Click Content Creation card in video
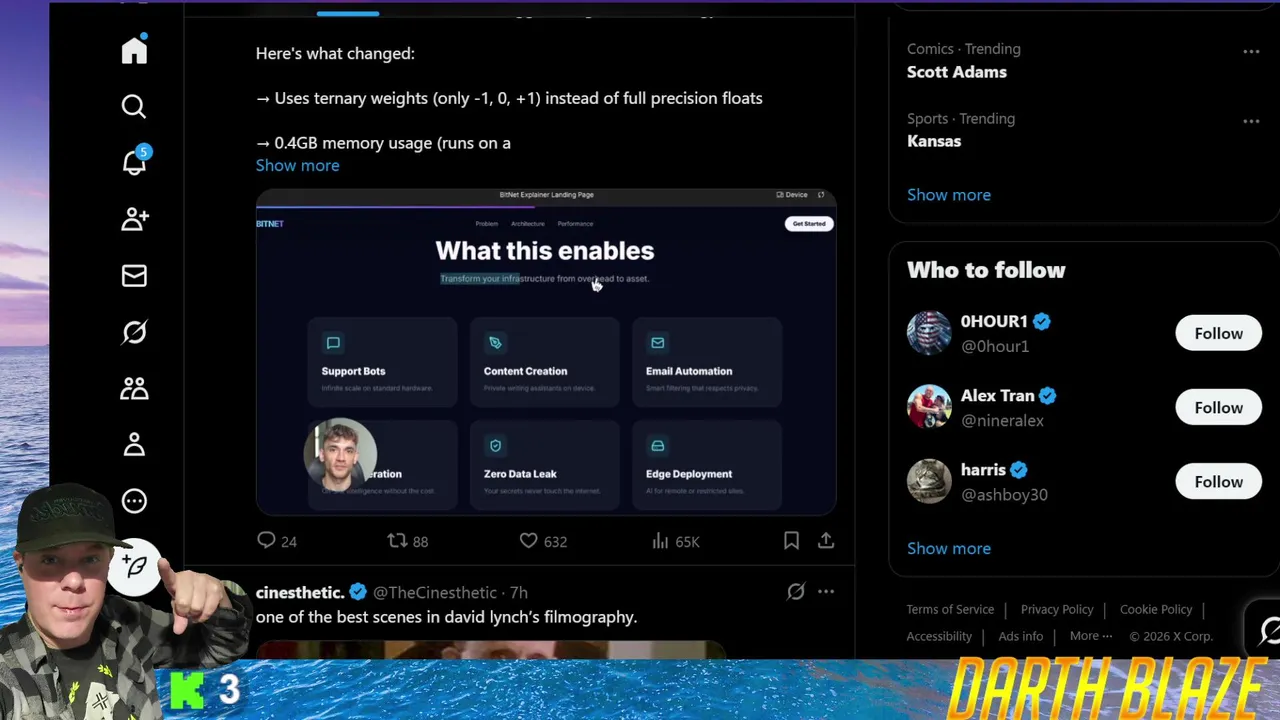 click(x=544, y=362)
